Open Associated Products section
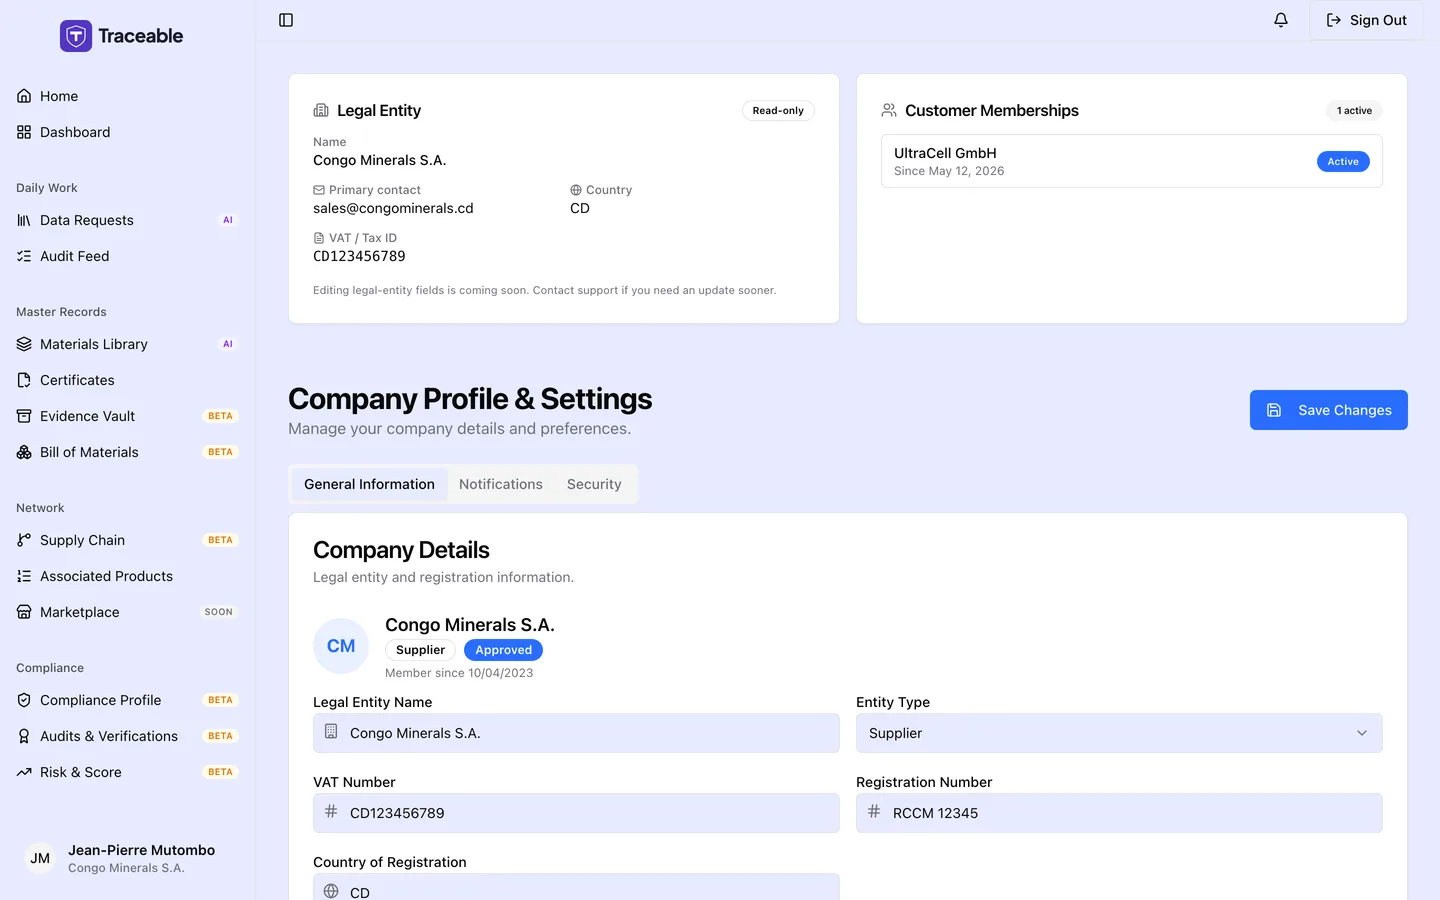Image resolution: width=1440 pixels, height=900 pixels. point(127,576)
